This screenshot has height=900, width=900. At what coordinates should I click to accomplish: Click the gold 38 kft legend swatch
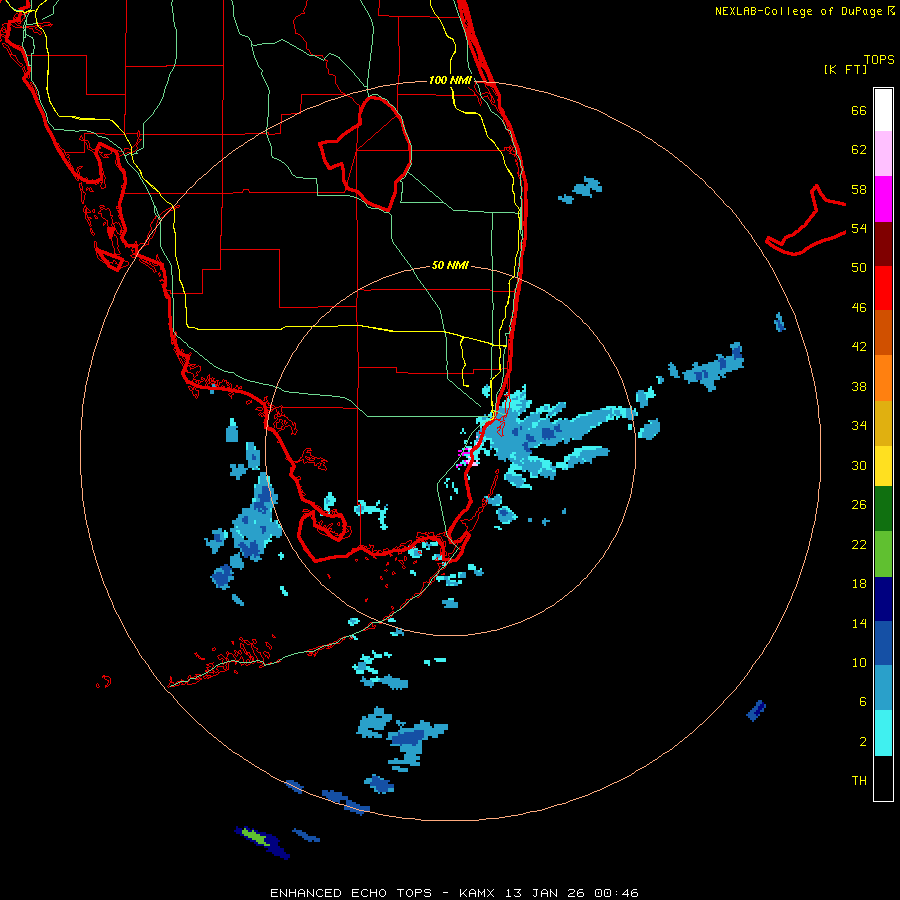click(883, 423)
